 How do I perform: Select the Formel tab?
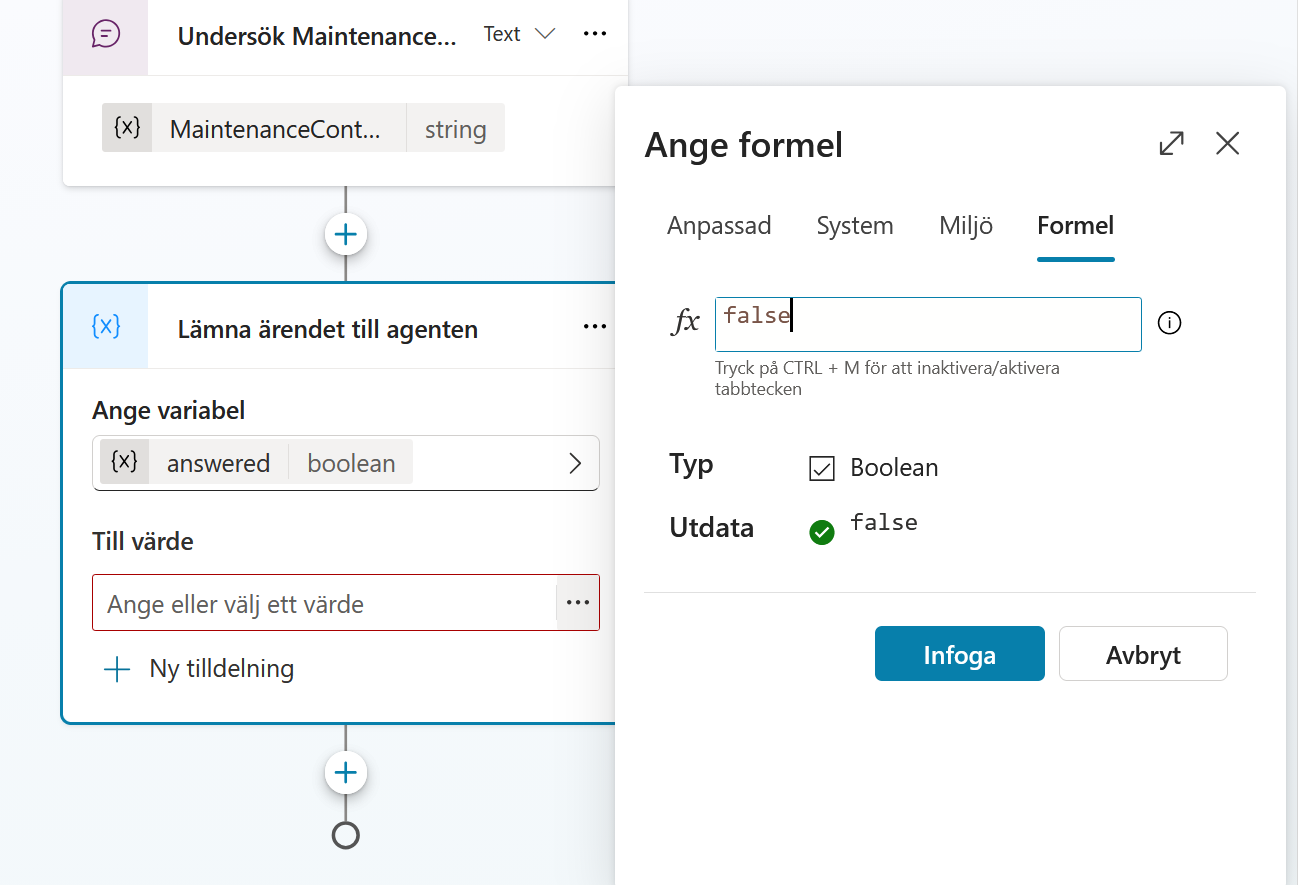[1076, 226]
